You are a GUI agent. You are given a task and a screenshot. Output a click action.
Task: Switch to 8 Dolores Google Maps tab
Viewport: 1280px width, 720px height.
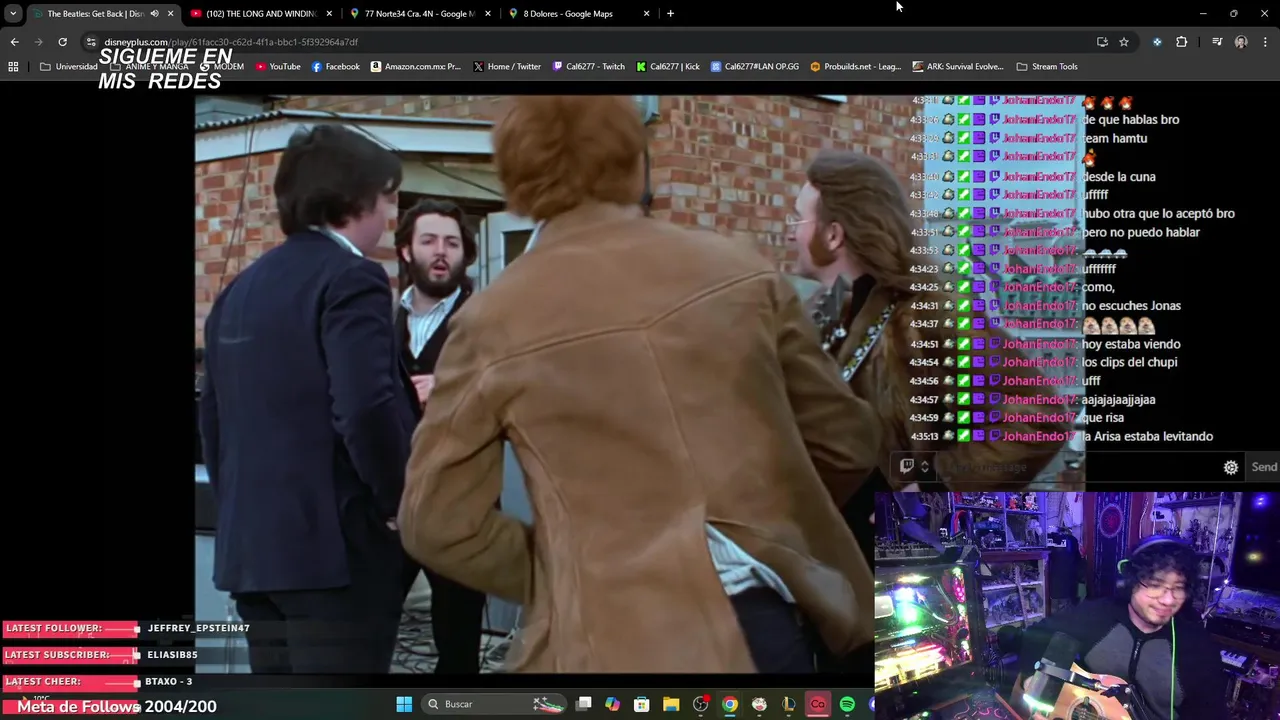(x=568, y=13)
